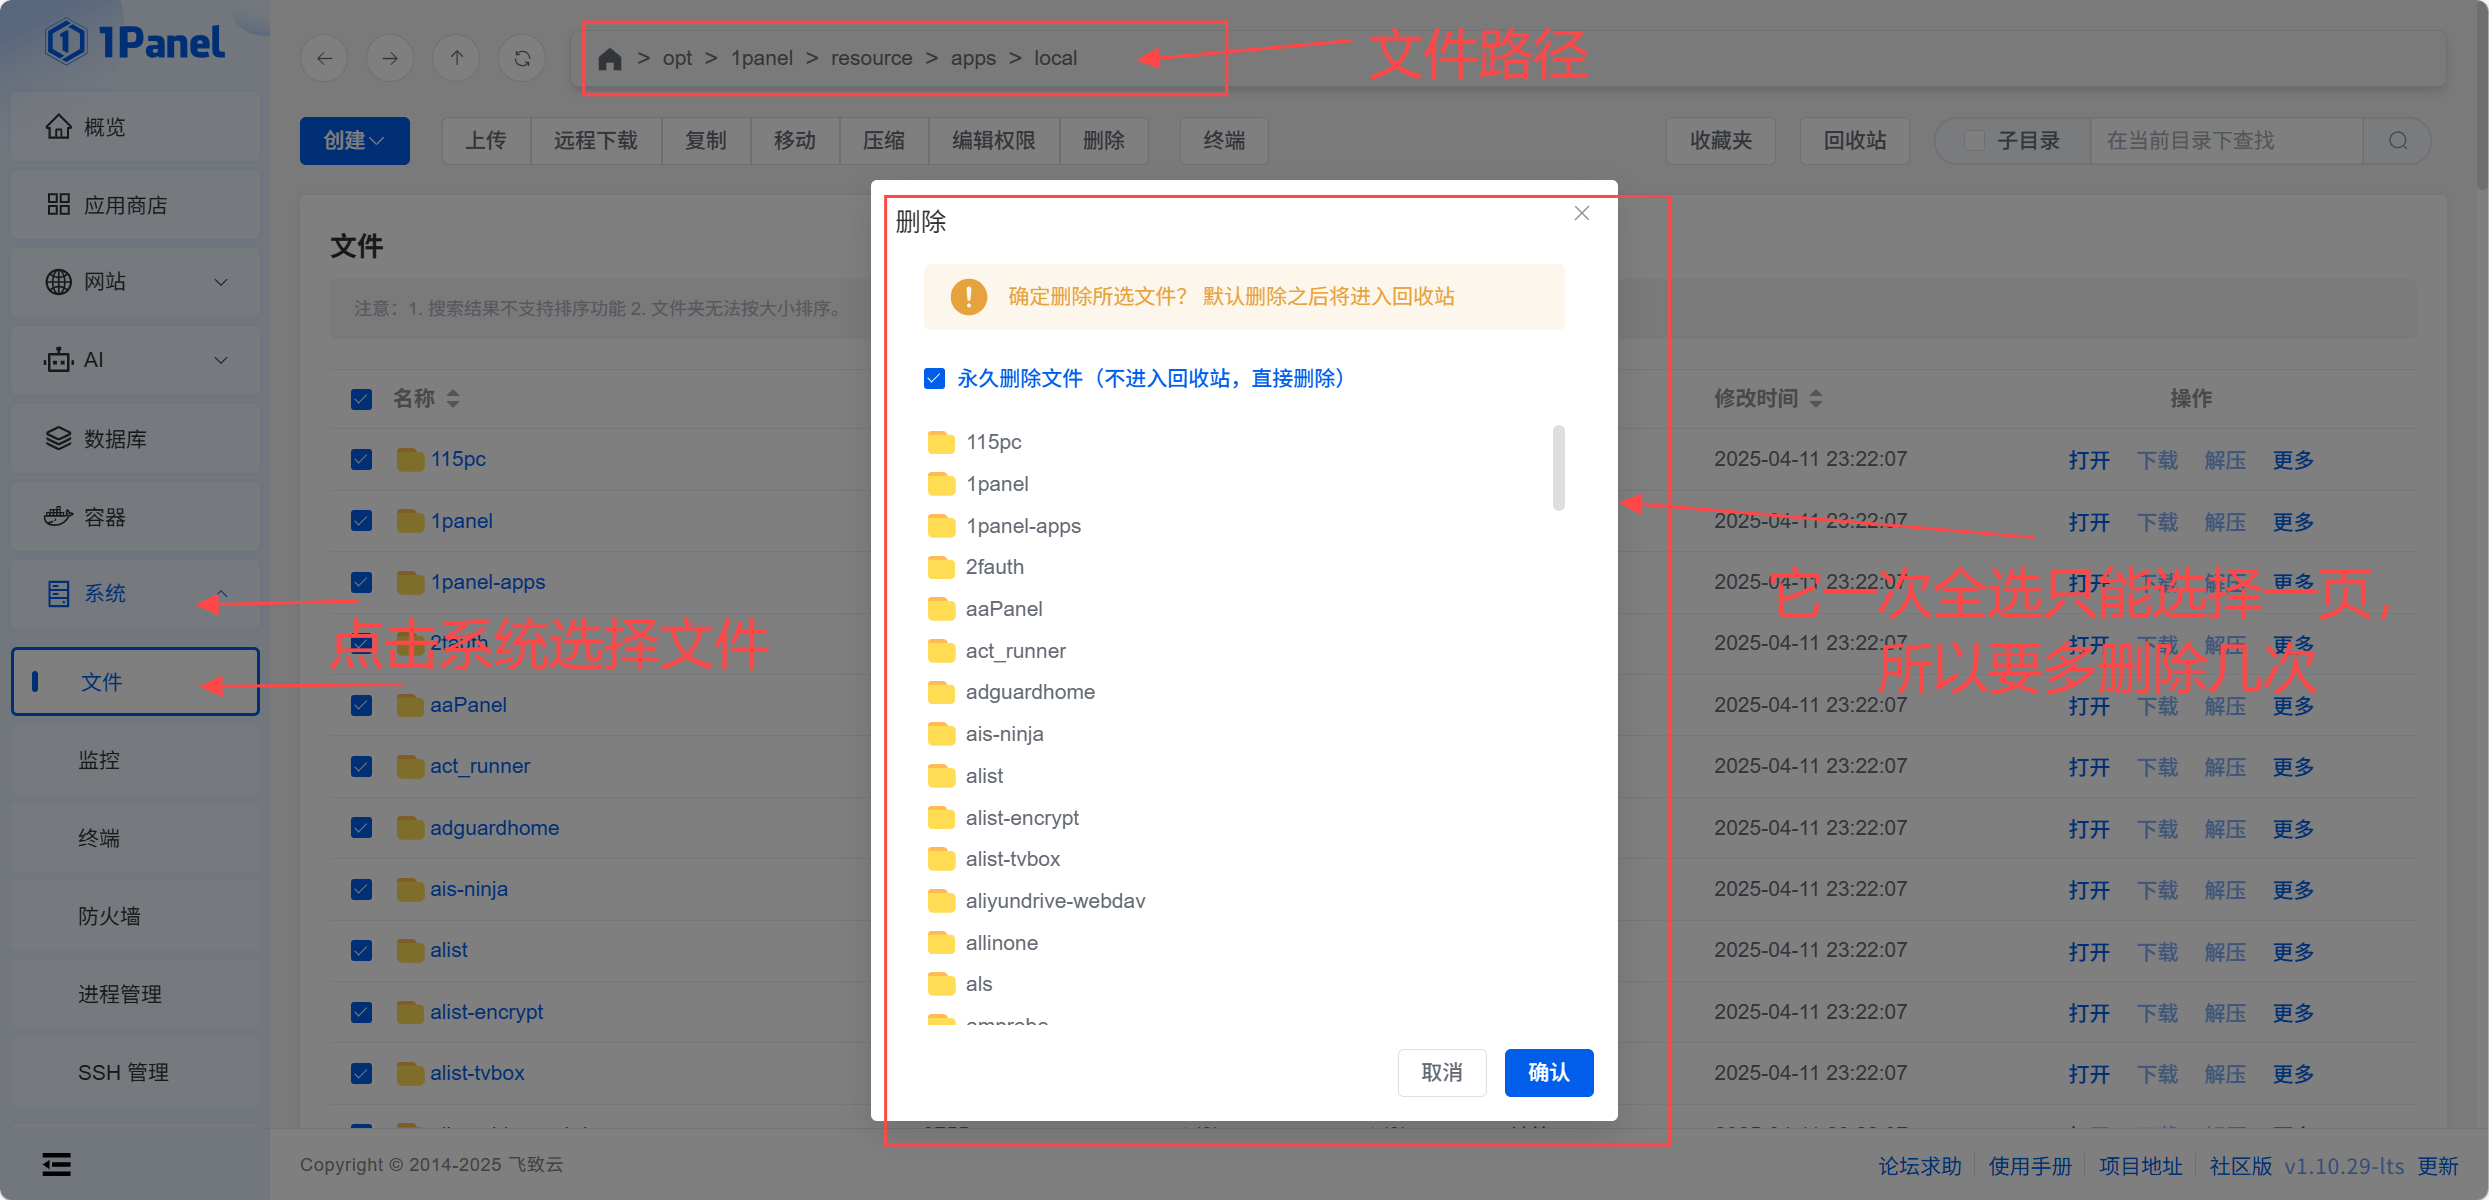Click the delete dialog file list scrollbar

[1558, 468]
